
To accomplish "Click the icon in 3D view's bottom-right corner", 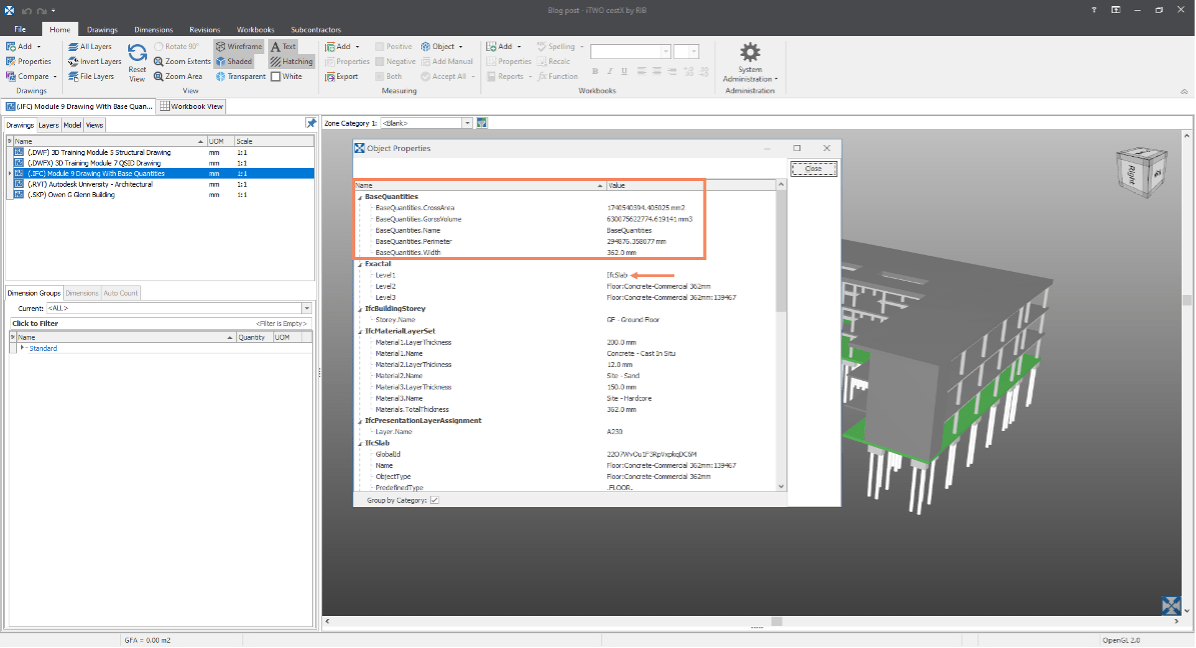I will tap(1171, 606).
